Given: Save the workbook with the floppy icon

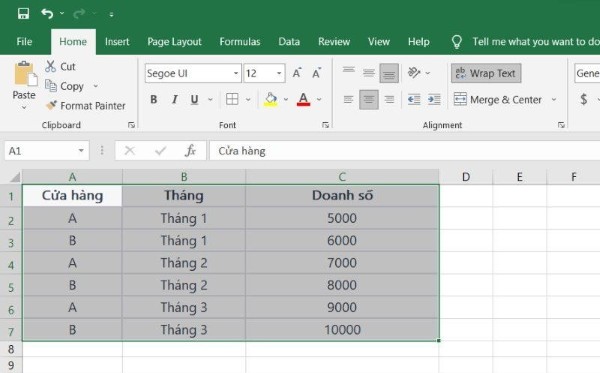Looking at the screenshot, I should point(23,14).
